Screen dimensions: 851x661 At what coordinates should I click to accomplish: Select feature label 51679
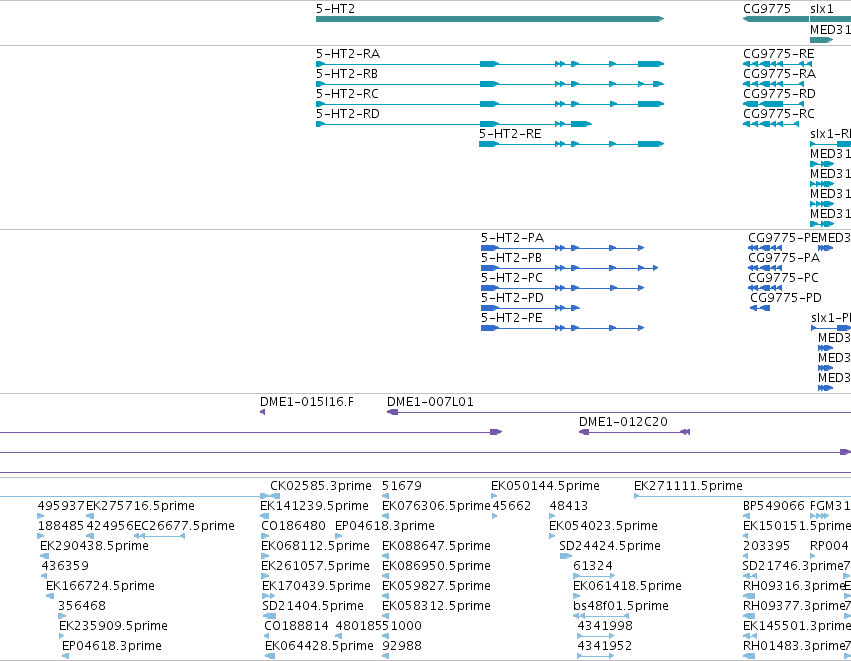coord(402,486)
